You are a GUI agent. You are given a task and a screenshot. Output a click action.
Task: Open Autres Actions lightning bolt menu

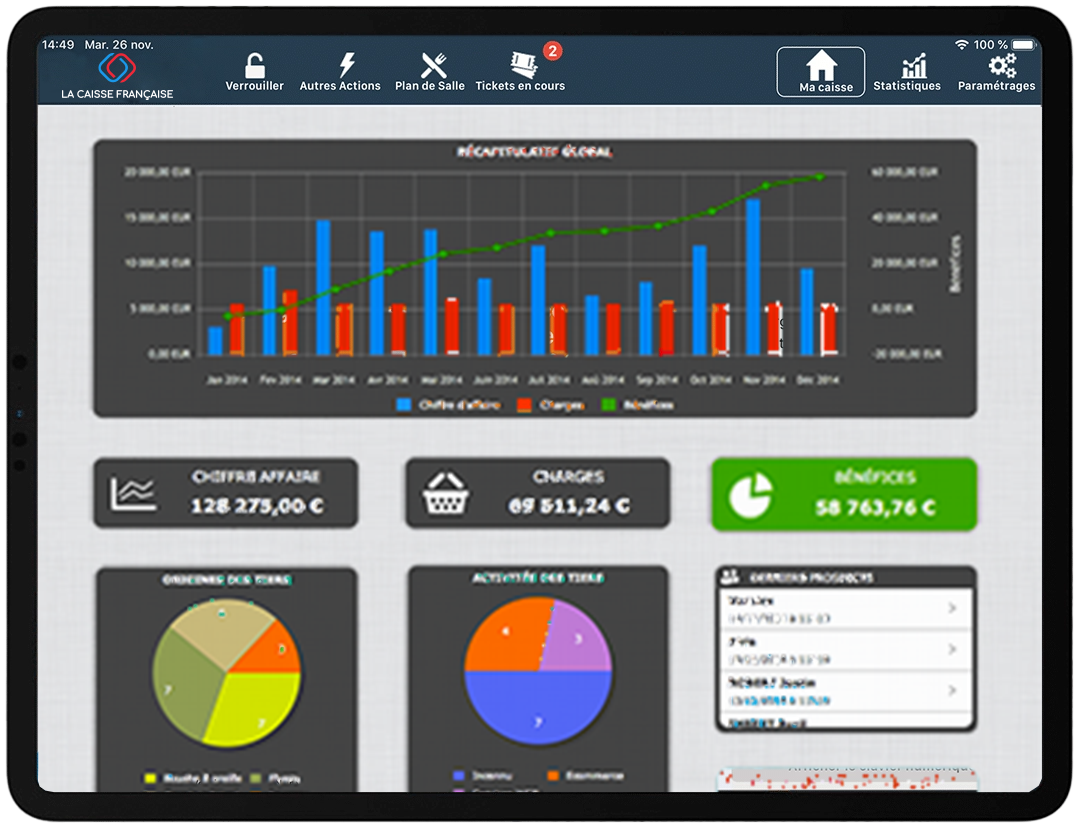click(346, 67)
